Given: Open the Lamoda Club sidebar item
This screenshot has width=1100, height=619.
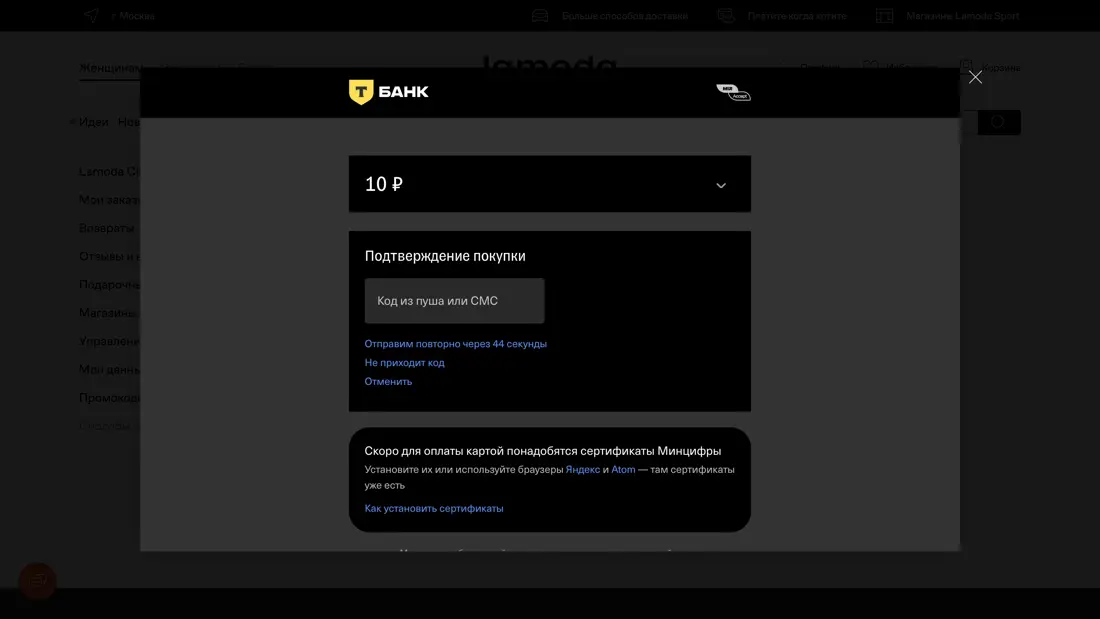Looking at the screenshot, I should (x=109, y=171).
